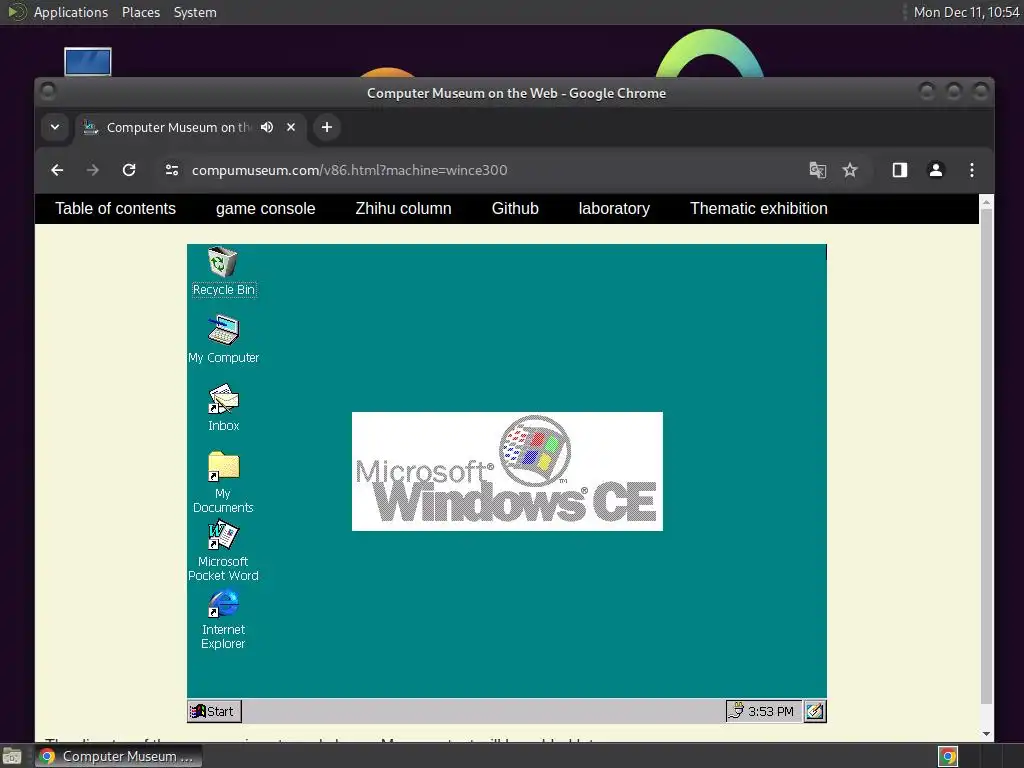Open the Applications menu
Image resolution: width=1024 pixels, height=768 pixels.
[71, 12]
